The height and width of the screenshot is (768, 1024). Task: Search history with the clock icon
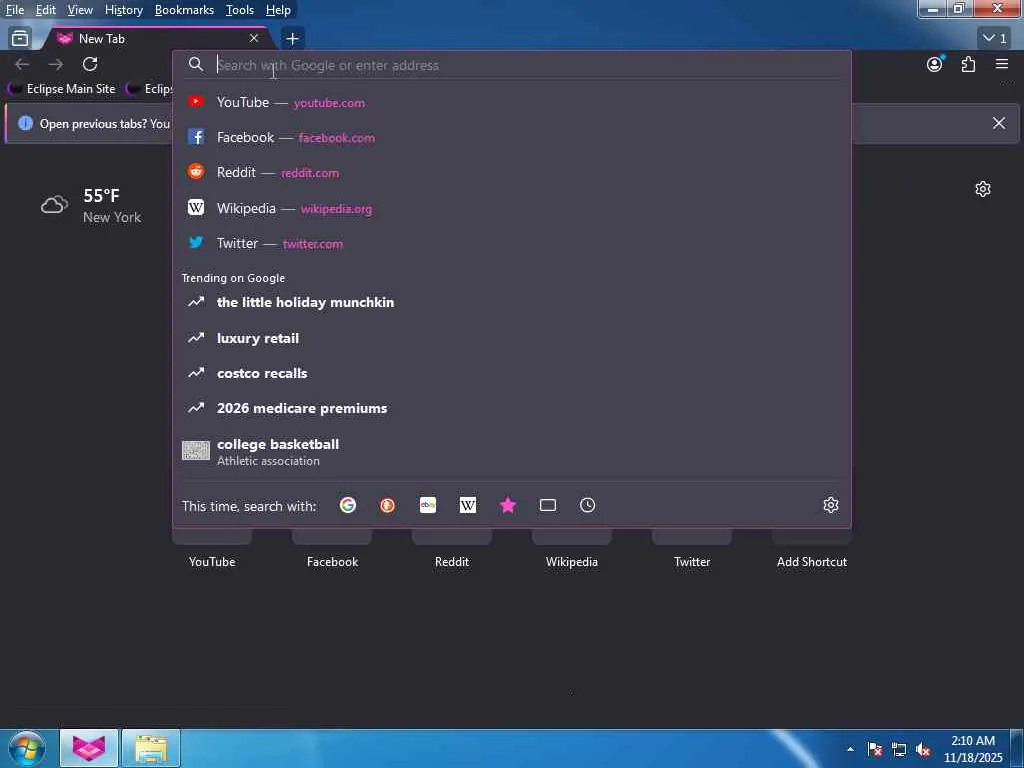click(588, 505)
